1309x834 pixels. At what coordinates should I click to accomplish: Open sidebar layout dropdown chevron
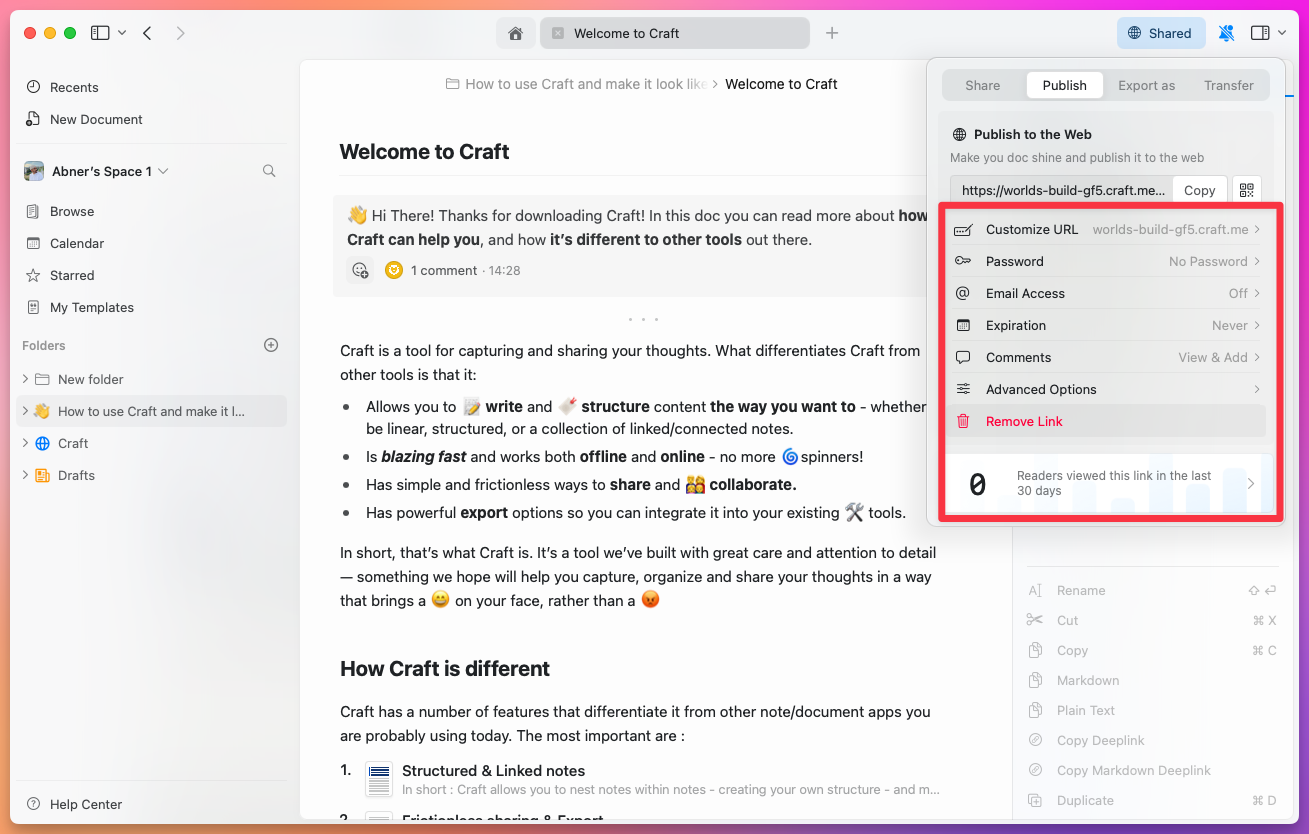coord(122,33)
